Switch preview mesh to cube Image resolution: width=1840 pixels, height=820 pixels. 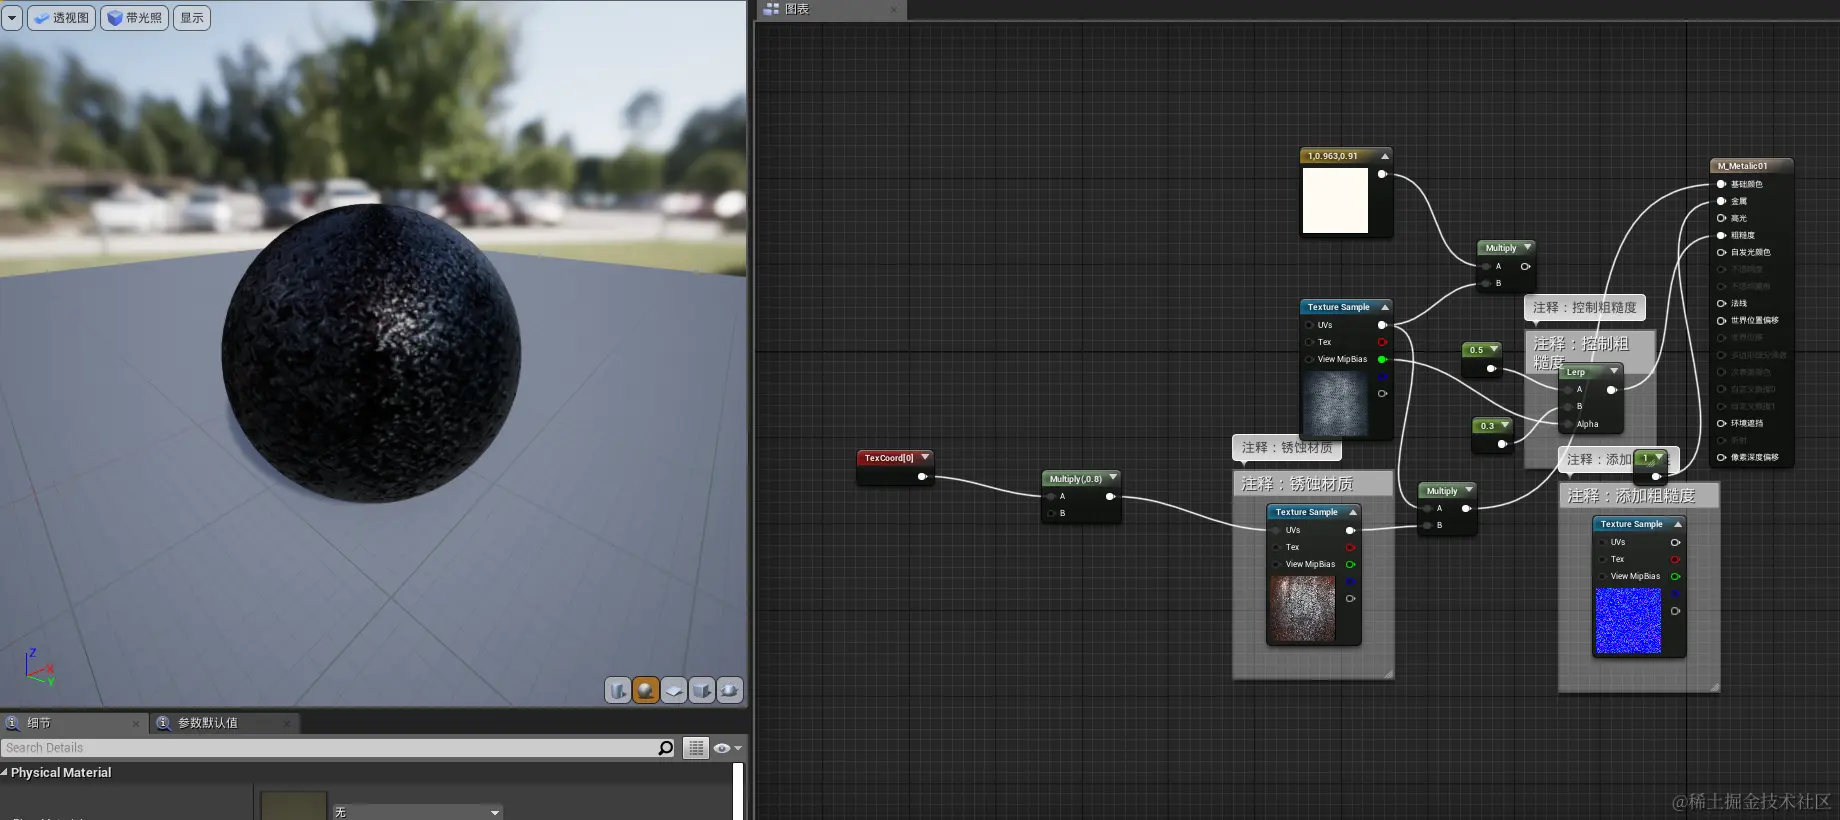tap(702, 690)
